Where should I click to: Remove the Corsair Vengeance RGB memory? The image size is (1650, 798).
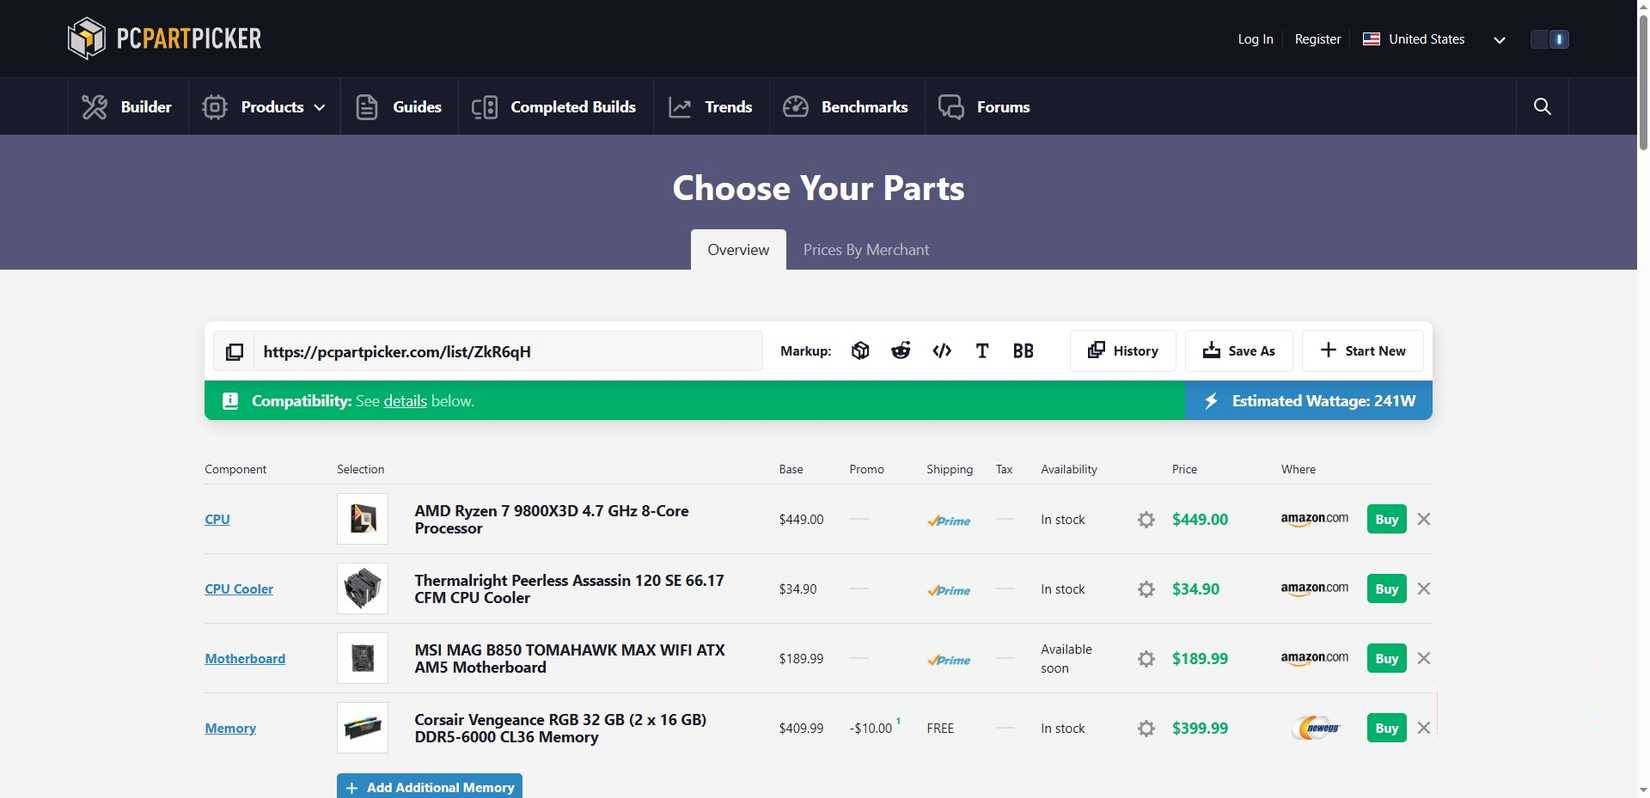pos(1424,728)
